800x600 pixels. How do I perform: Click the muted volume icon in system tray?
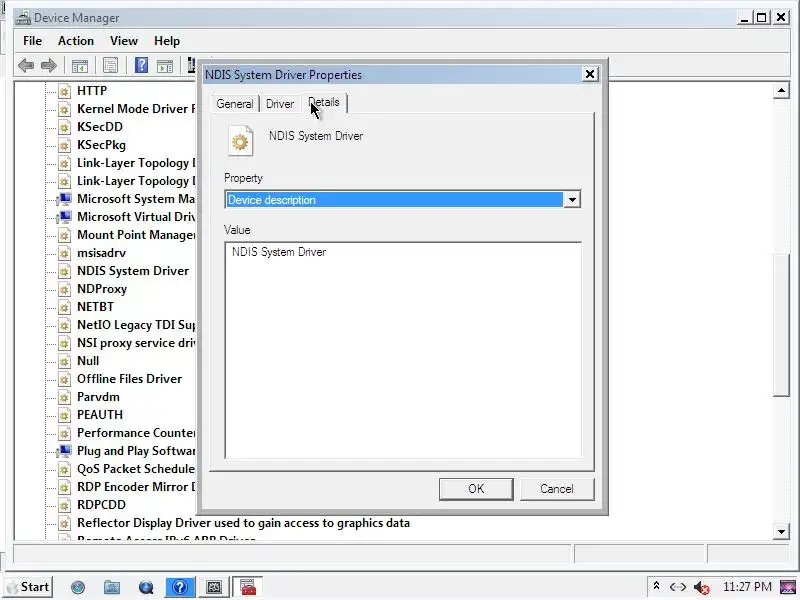[702, 588]
